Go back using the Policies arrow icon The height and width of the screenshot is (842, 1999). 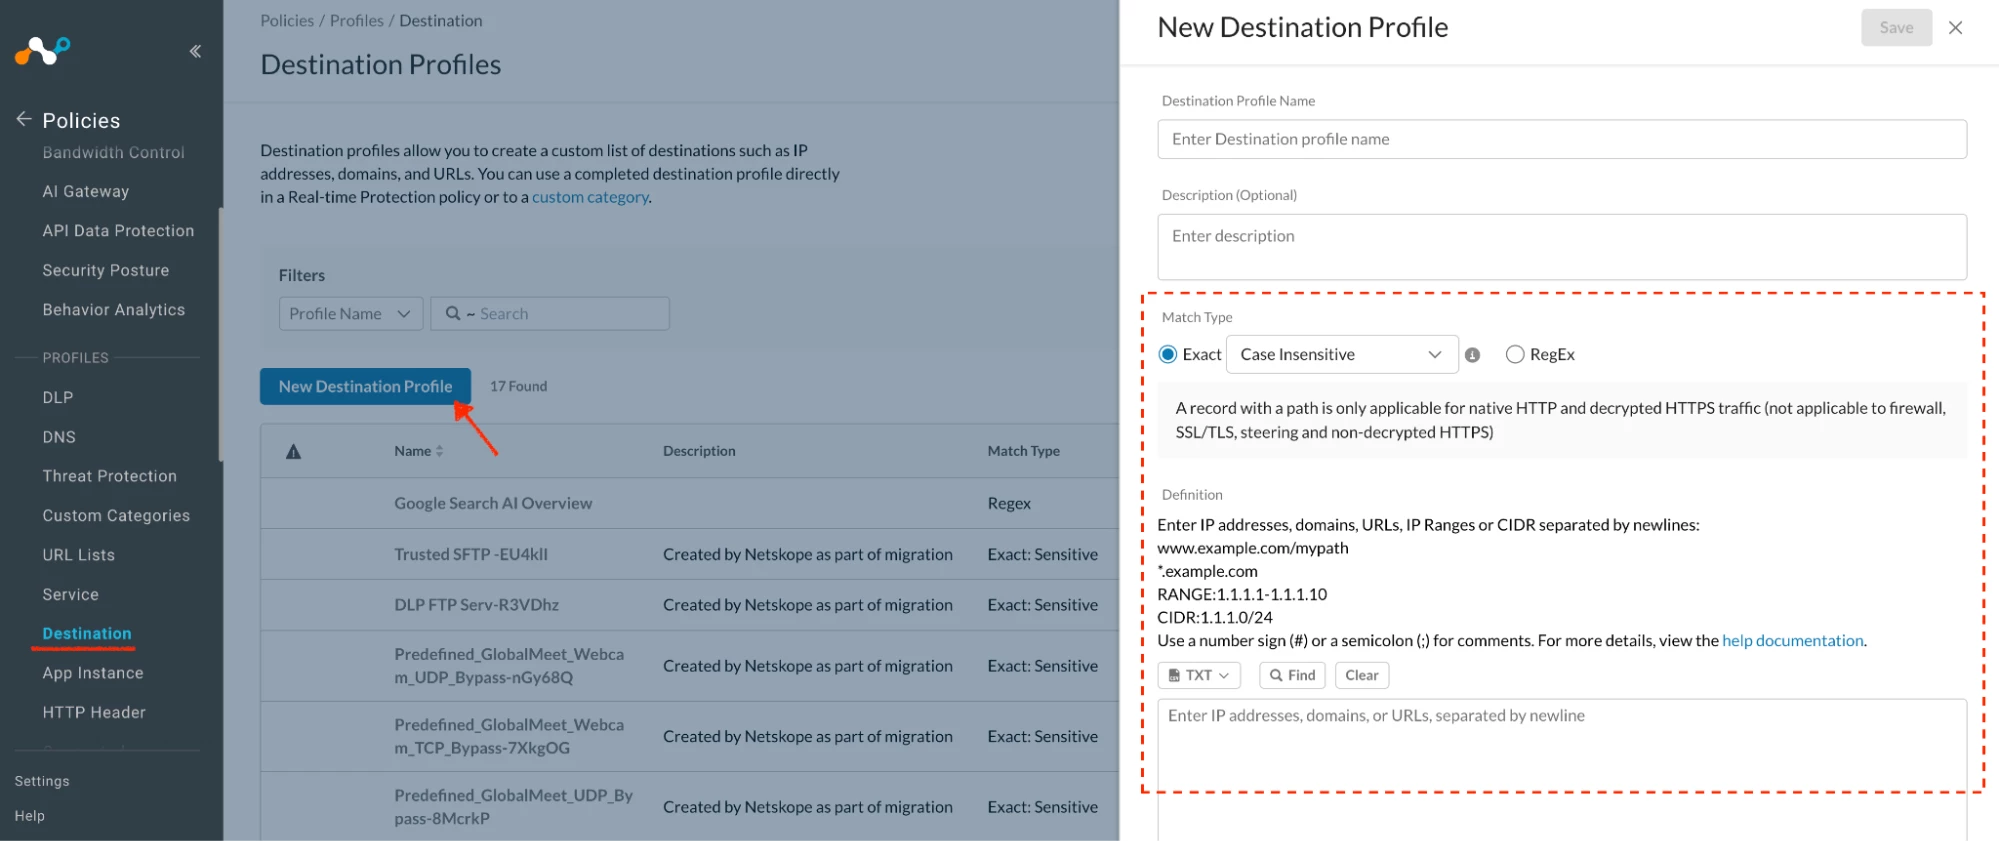click(24, 119)
